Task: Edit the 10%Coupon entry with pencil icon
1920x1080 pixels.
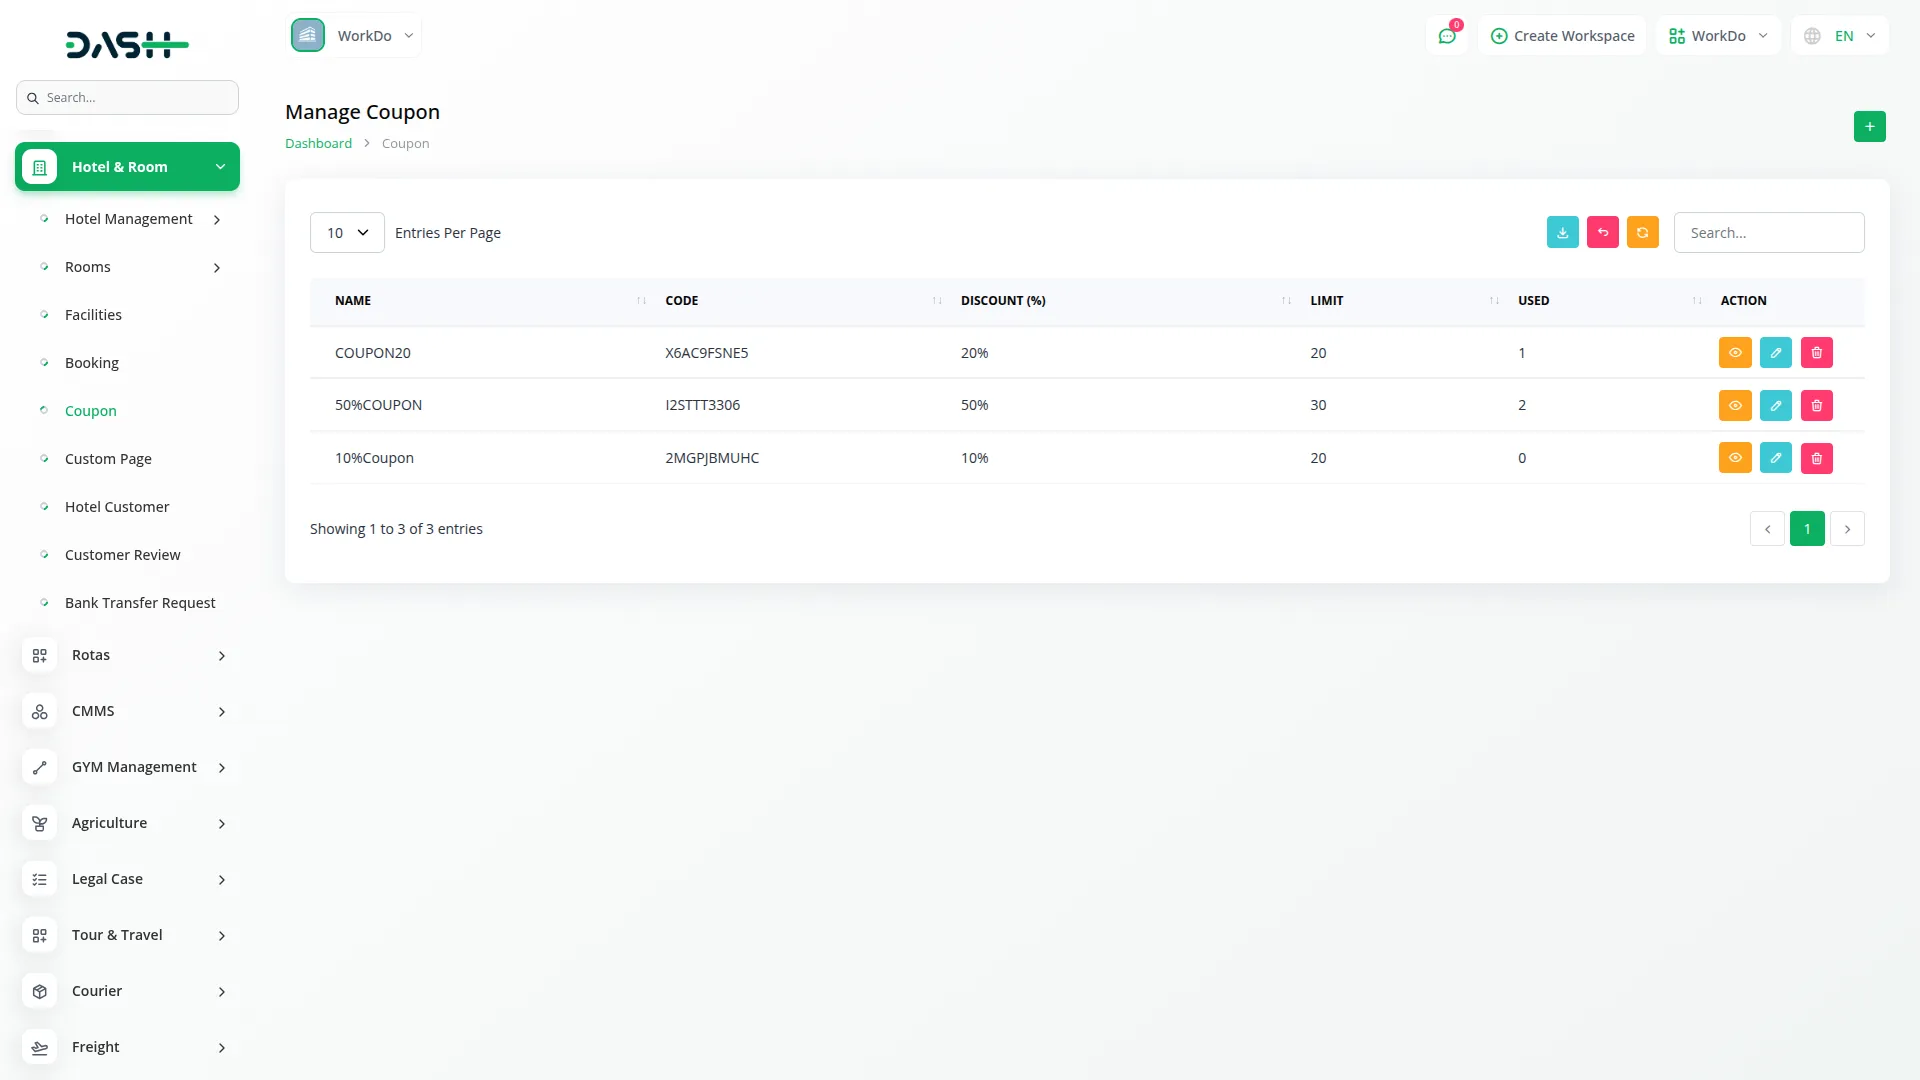Action: click(x=1775, y=458)
